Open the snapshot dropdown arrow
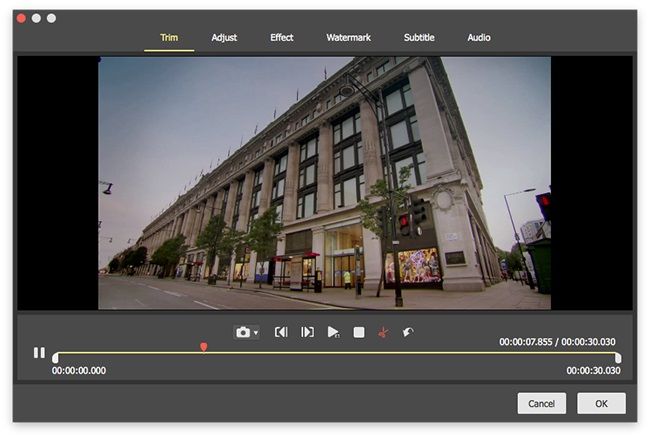The width and height of the screenshot is (650, 438). click(x=256, y=333)
